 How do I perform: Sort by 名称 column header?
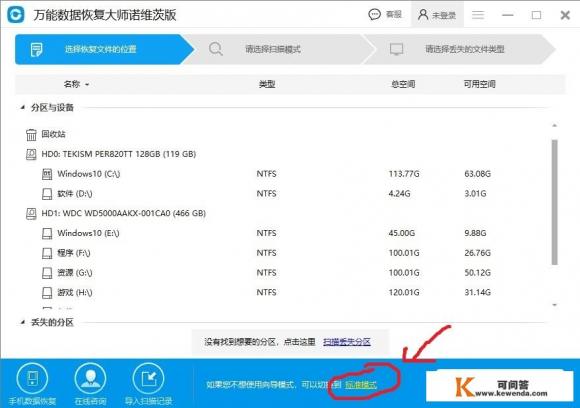tap(76, 84)
